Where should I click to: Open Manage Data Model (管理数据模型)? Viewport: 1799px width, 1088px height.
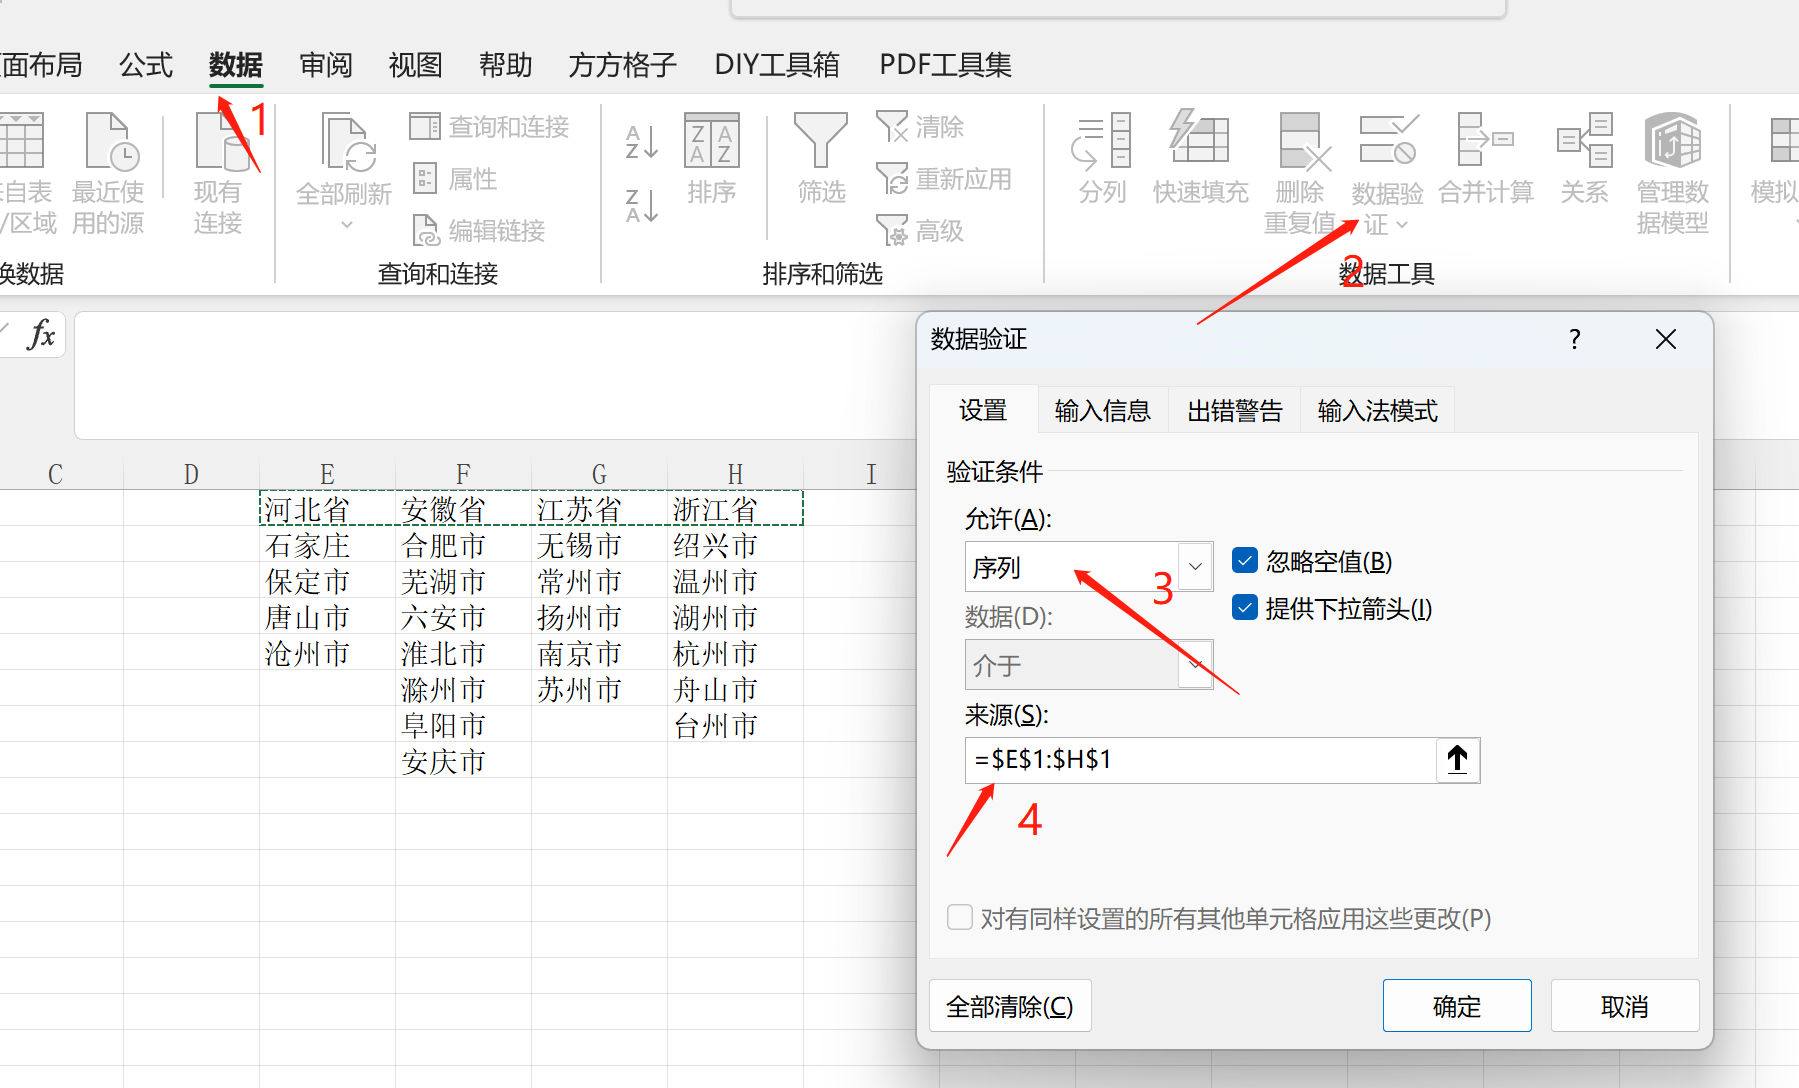coord(1673,173)
